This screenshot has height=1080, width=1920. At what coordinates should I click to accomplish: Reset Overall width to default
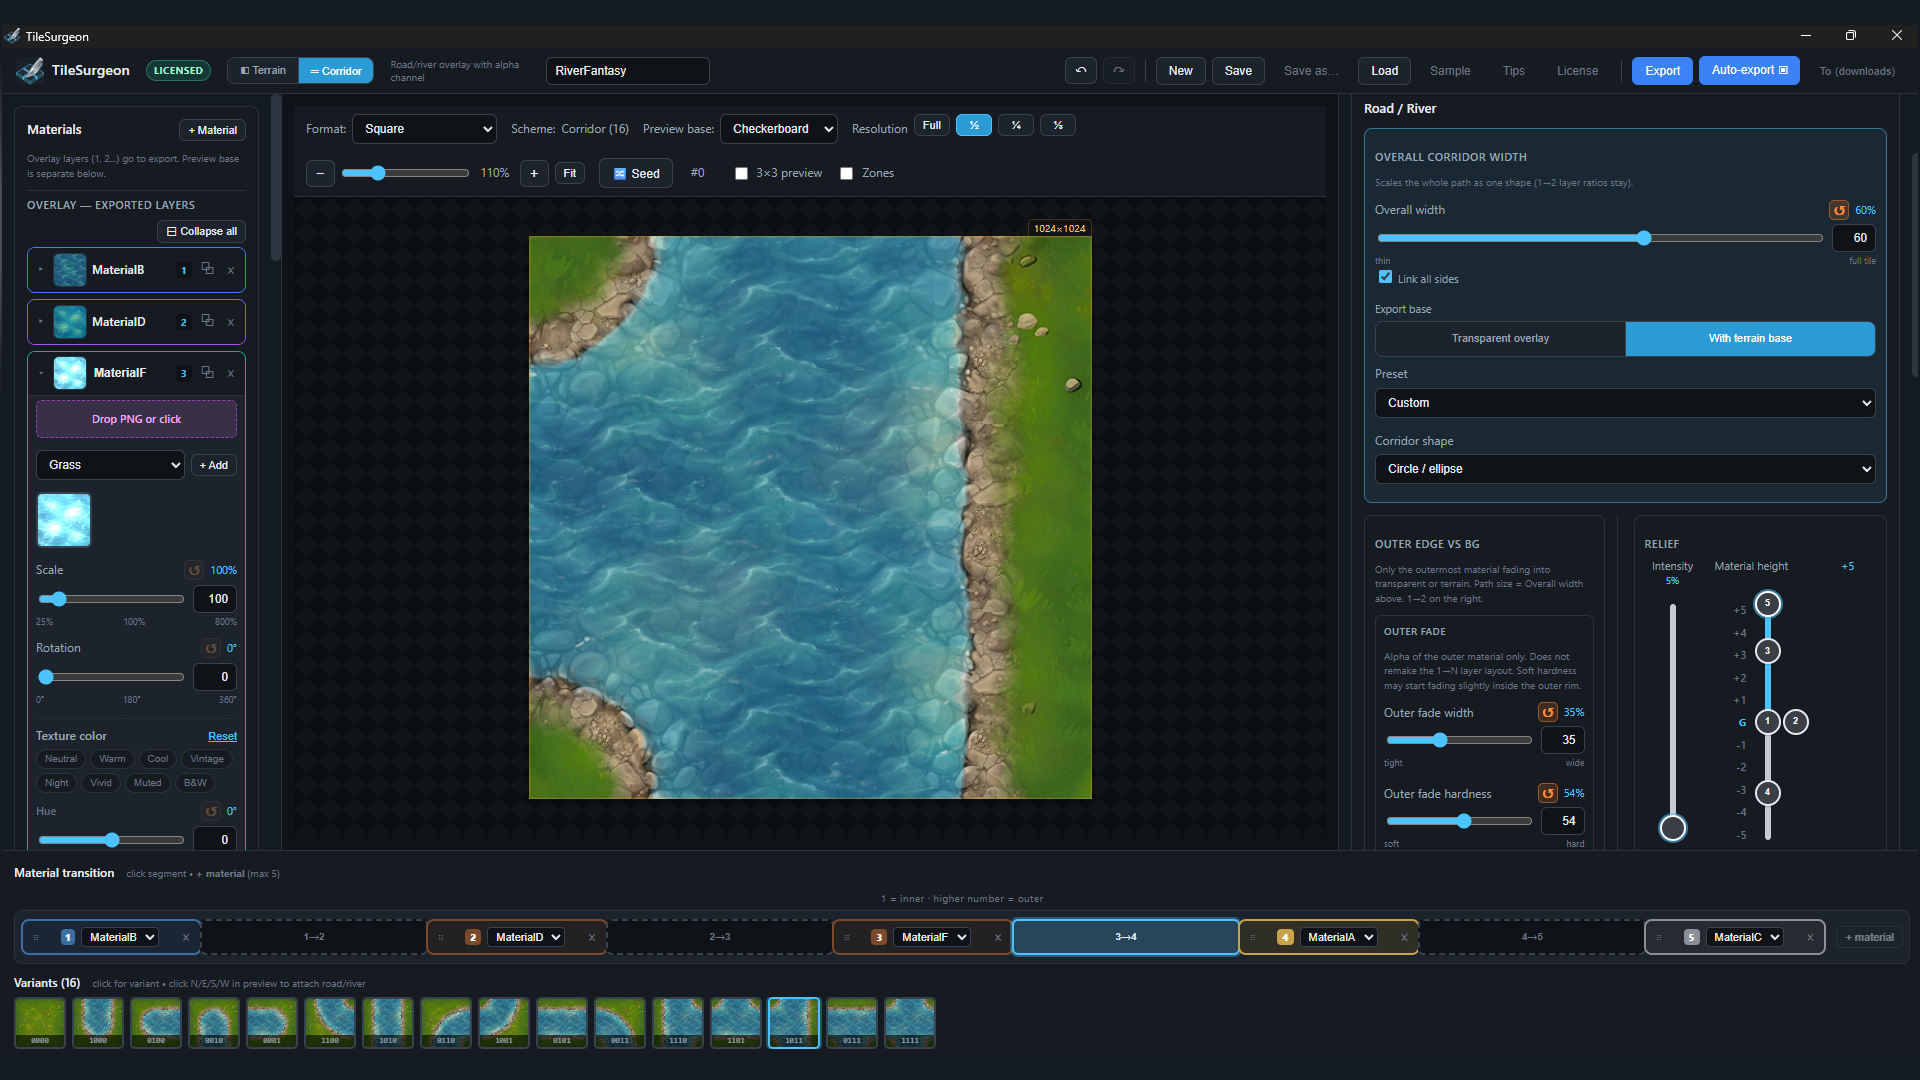(x=1839, y=210)
